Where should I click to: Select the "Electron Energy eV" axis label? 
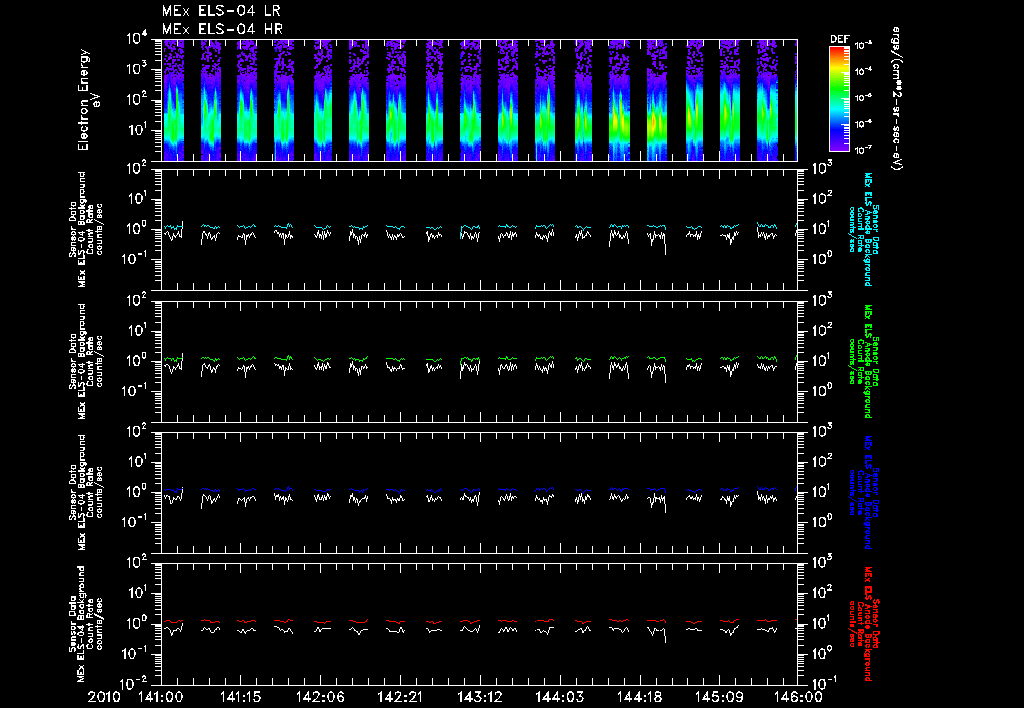88,100
